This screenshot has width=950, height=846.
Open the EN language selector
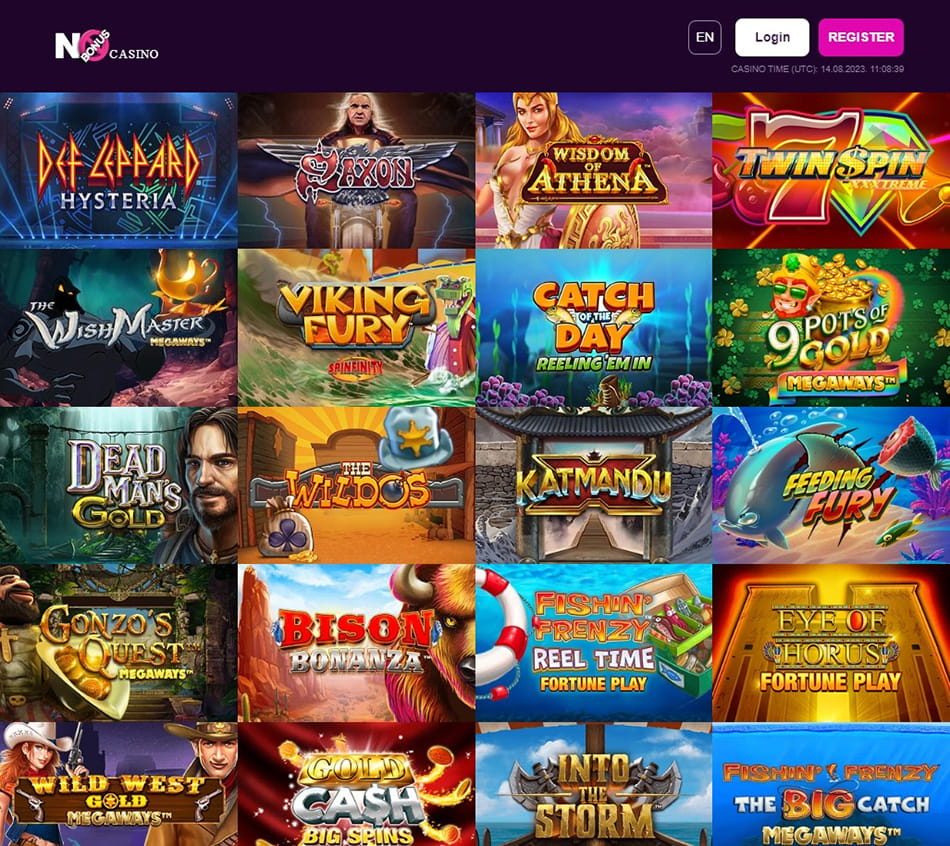(x=705, y=38)
